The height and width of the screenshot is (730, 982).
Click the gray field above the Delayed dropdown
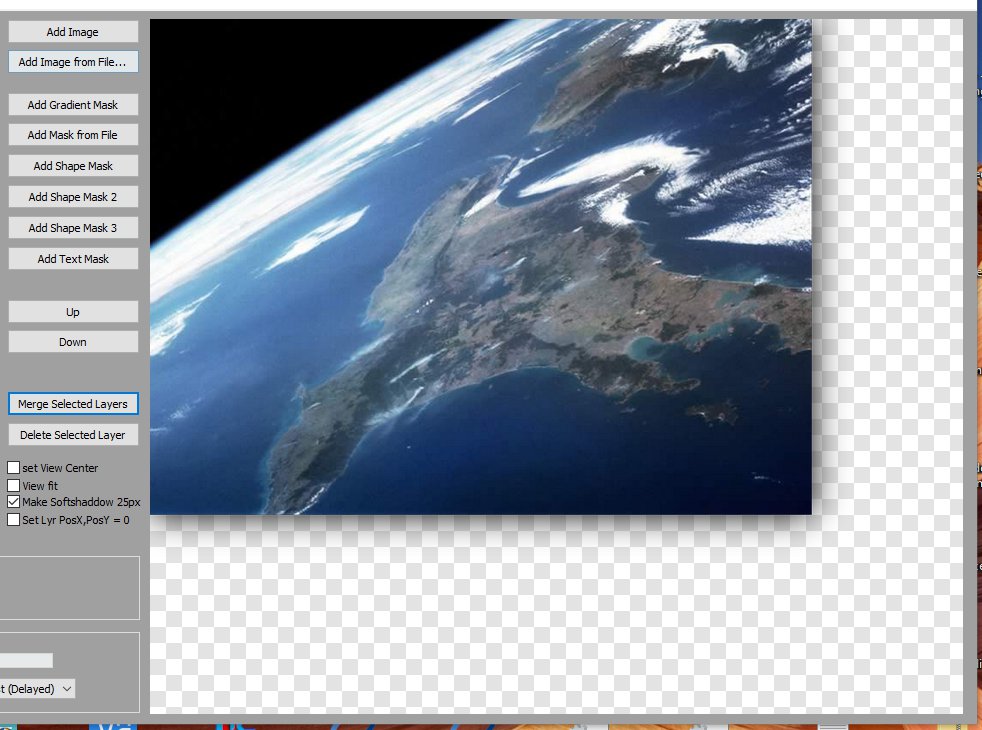click(x=26, y=661)
